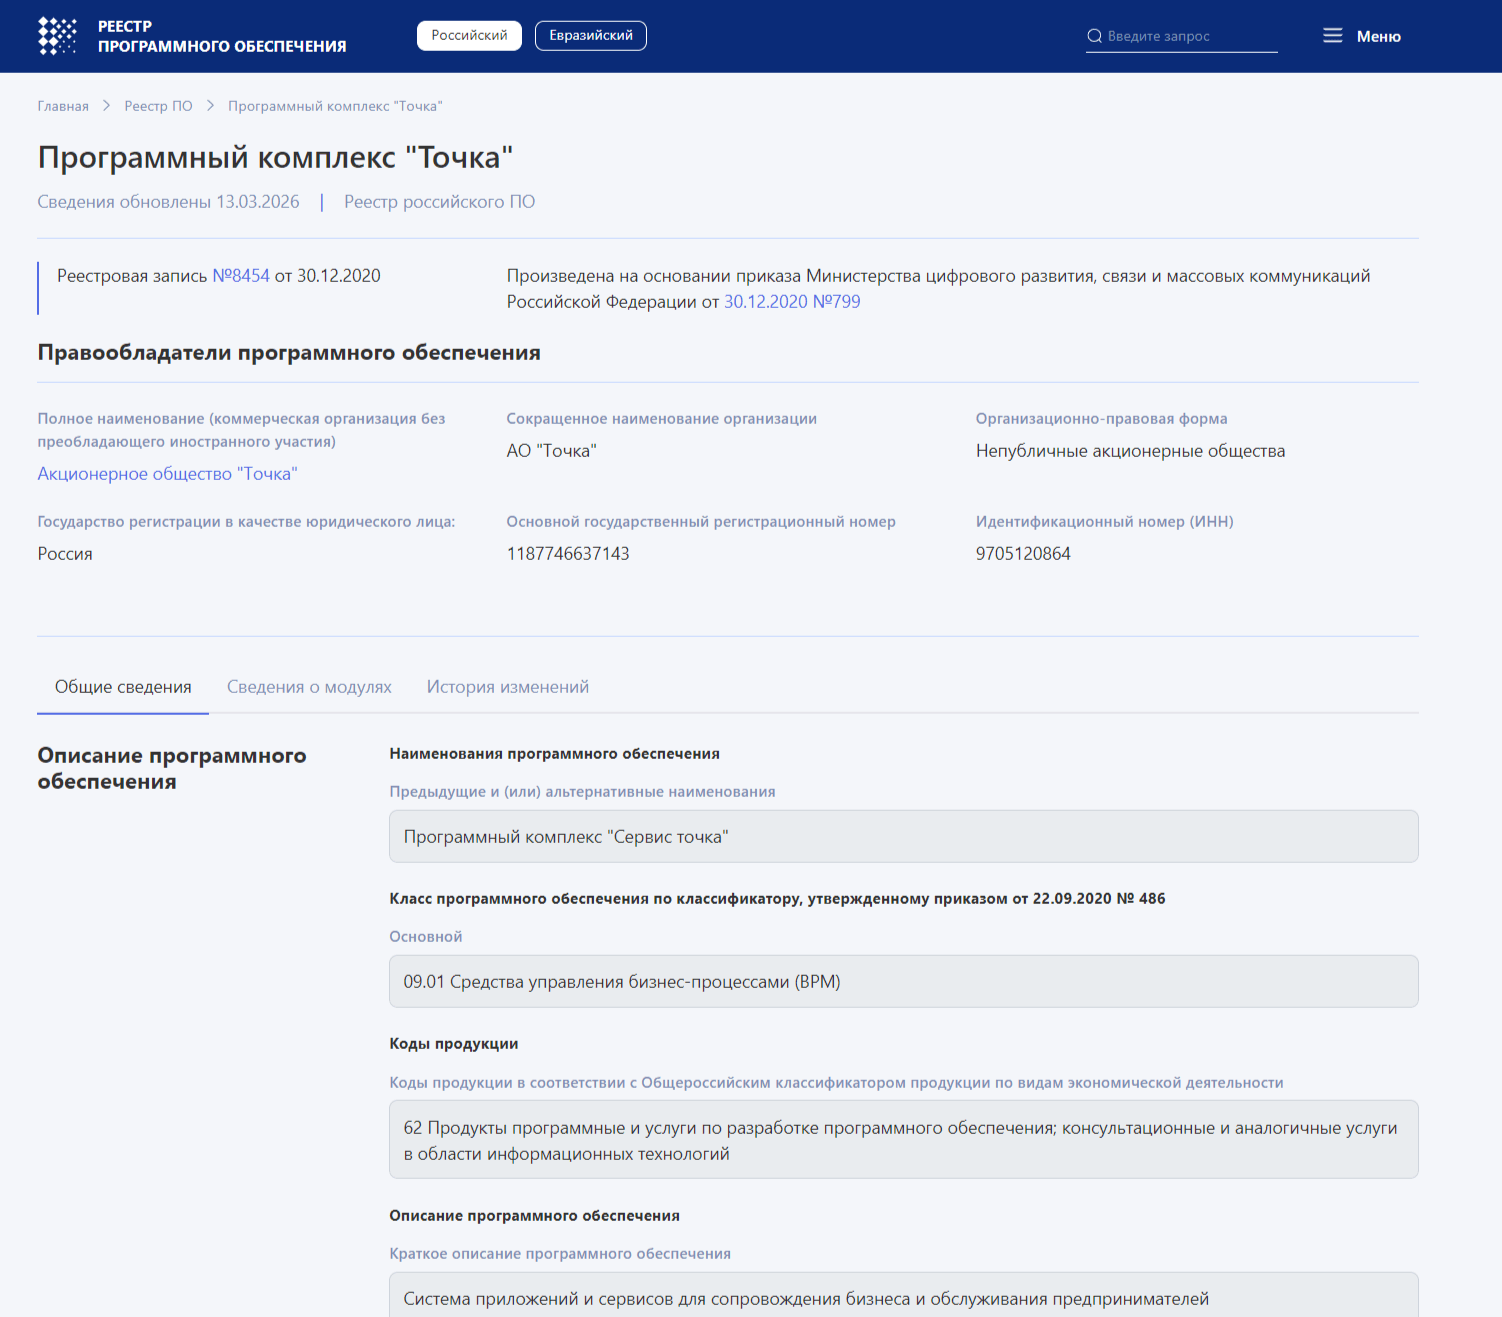Screen dimensions: 1502x1317
Task: Click the РЕЕСТР ПРОГРАММНОГО ОБЕСПЕЧЕНИЯ title
Action: coord(222,36)
